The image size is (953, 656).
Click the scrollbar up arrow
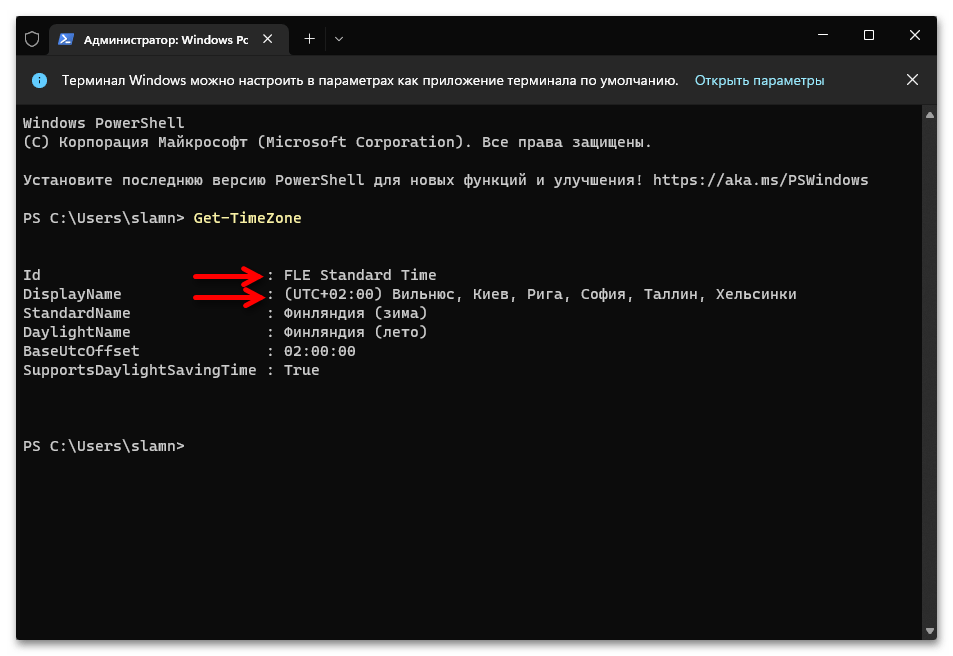pos(930,115)
